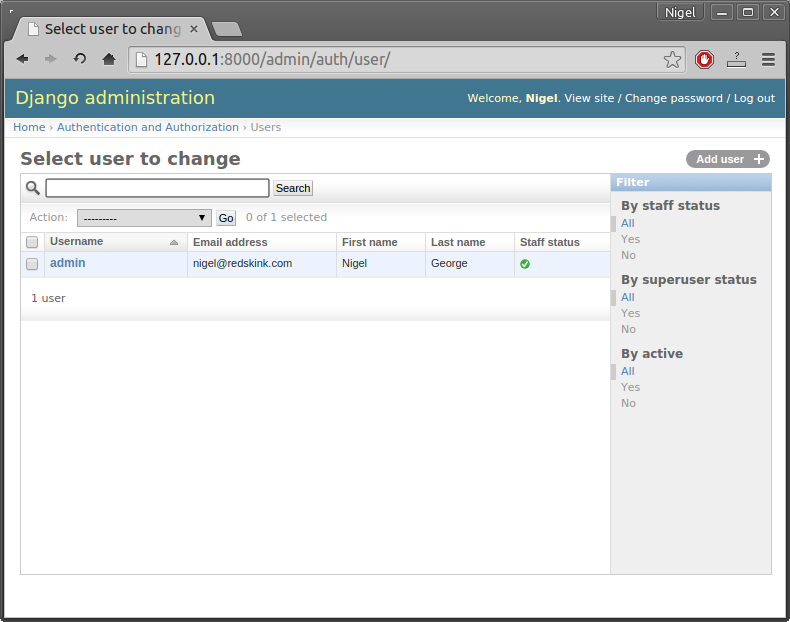Sort by First name column
The width and height of the screenshot is (790, 622).
(370, 242)
